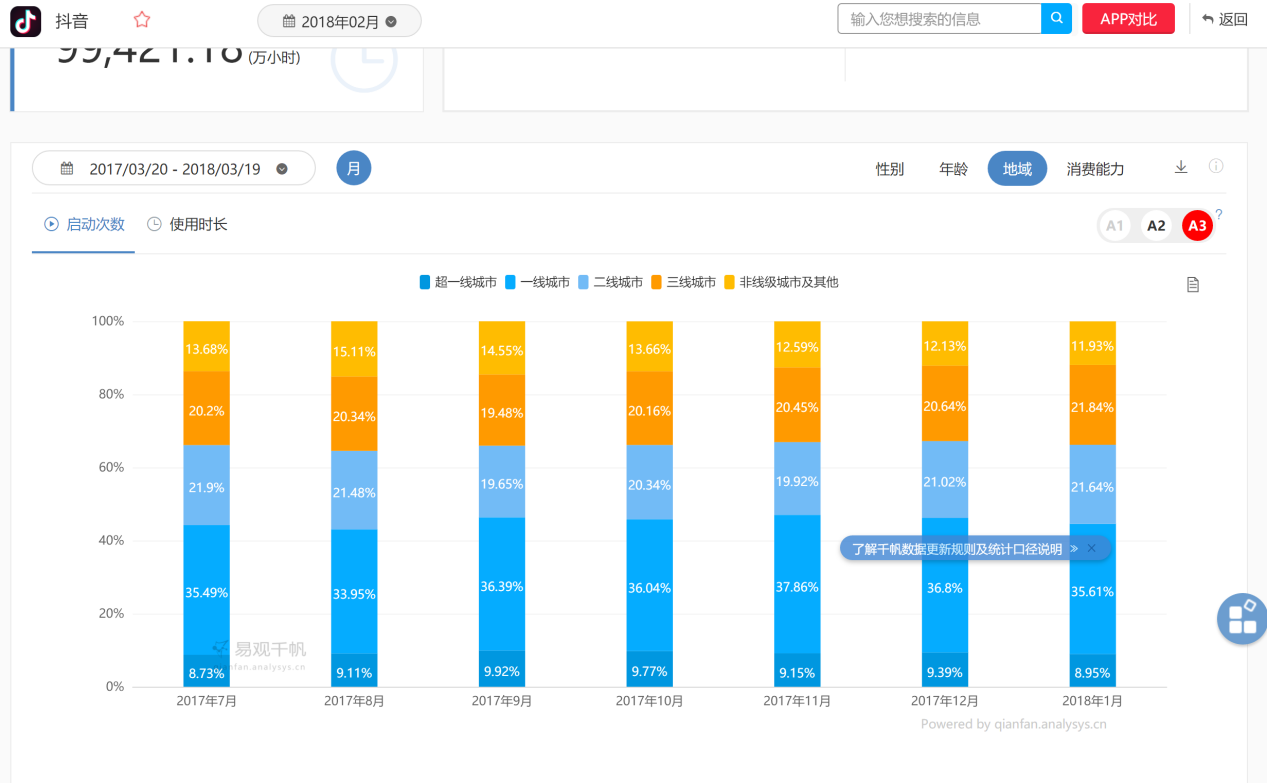The image size is (1267, 783).
Task: Click the help question mark near A3
Action: (x=1219, y=214)
